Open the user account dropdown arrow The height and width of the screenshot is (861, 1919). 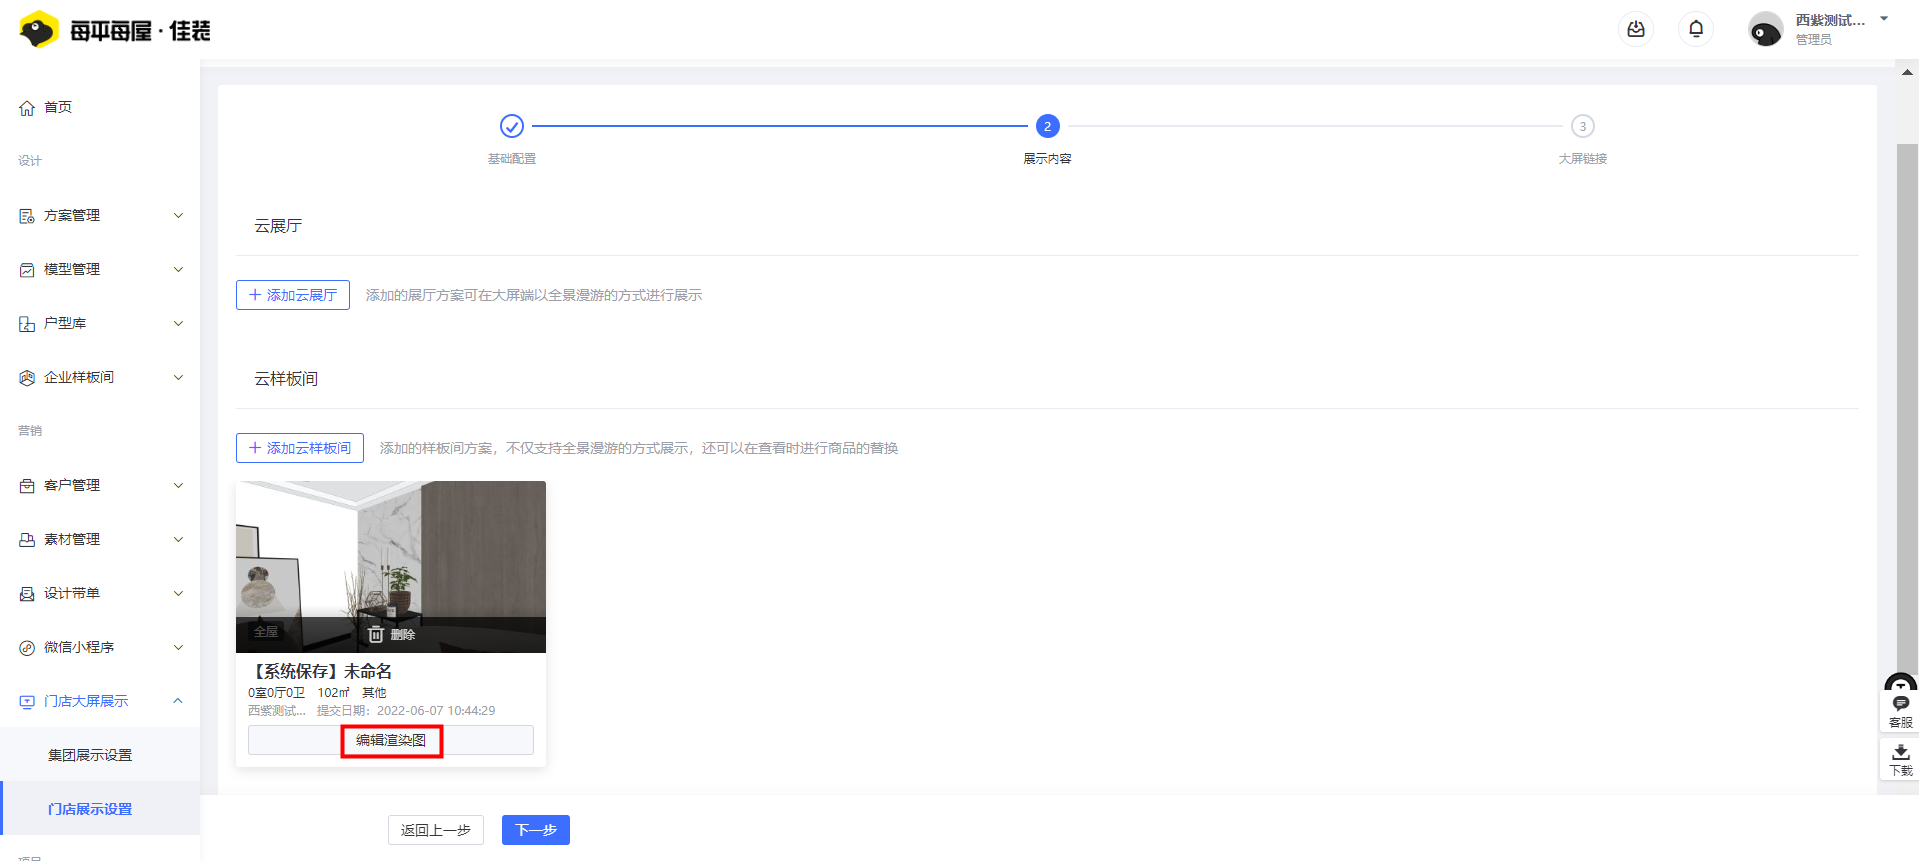[x=1884, y=19]
